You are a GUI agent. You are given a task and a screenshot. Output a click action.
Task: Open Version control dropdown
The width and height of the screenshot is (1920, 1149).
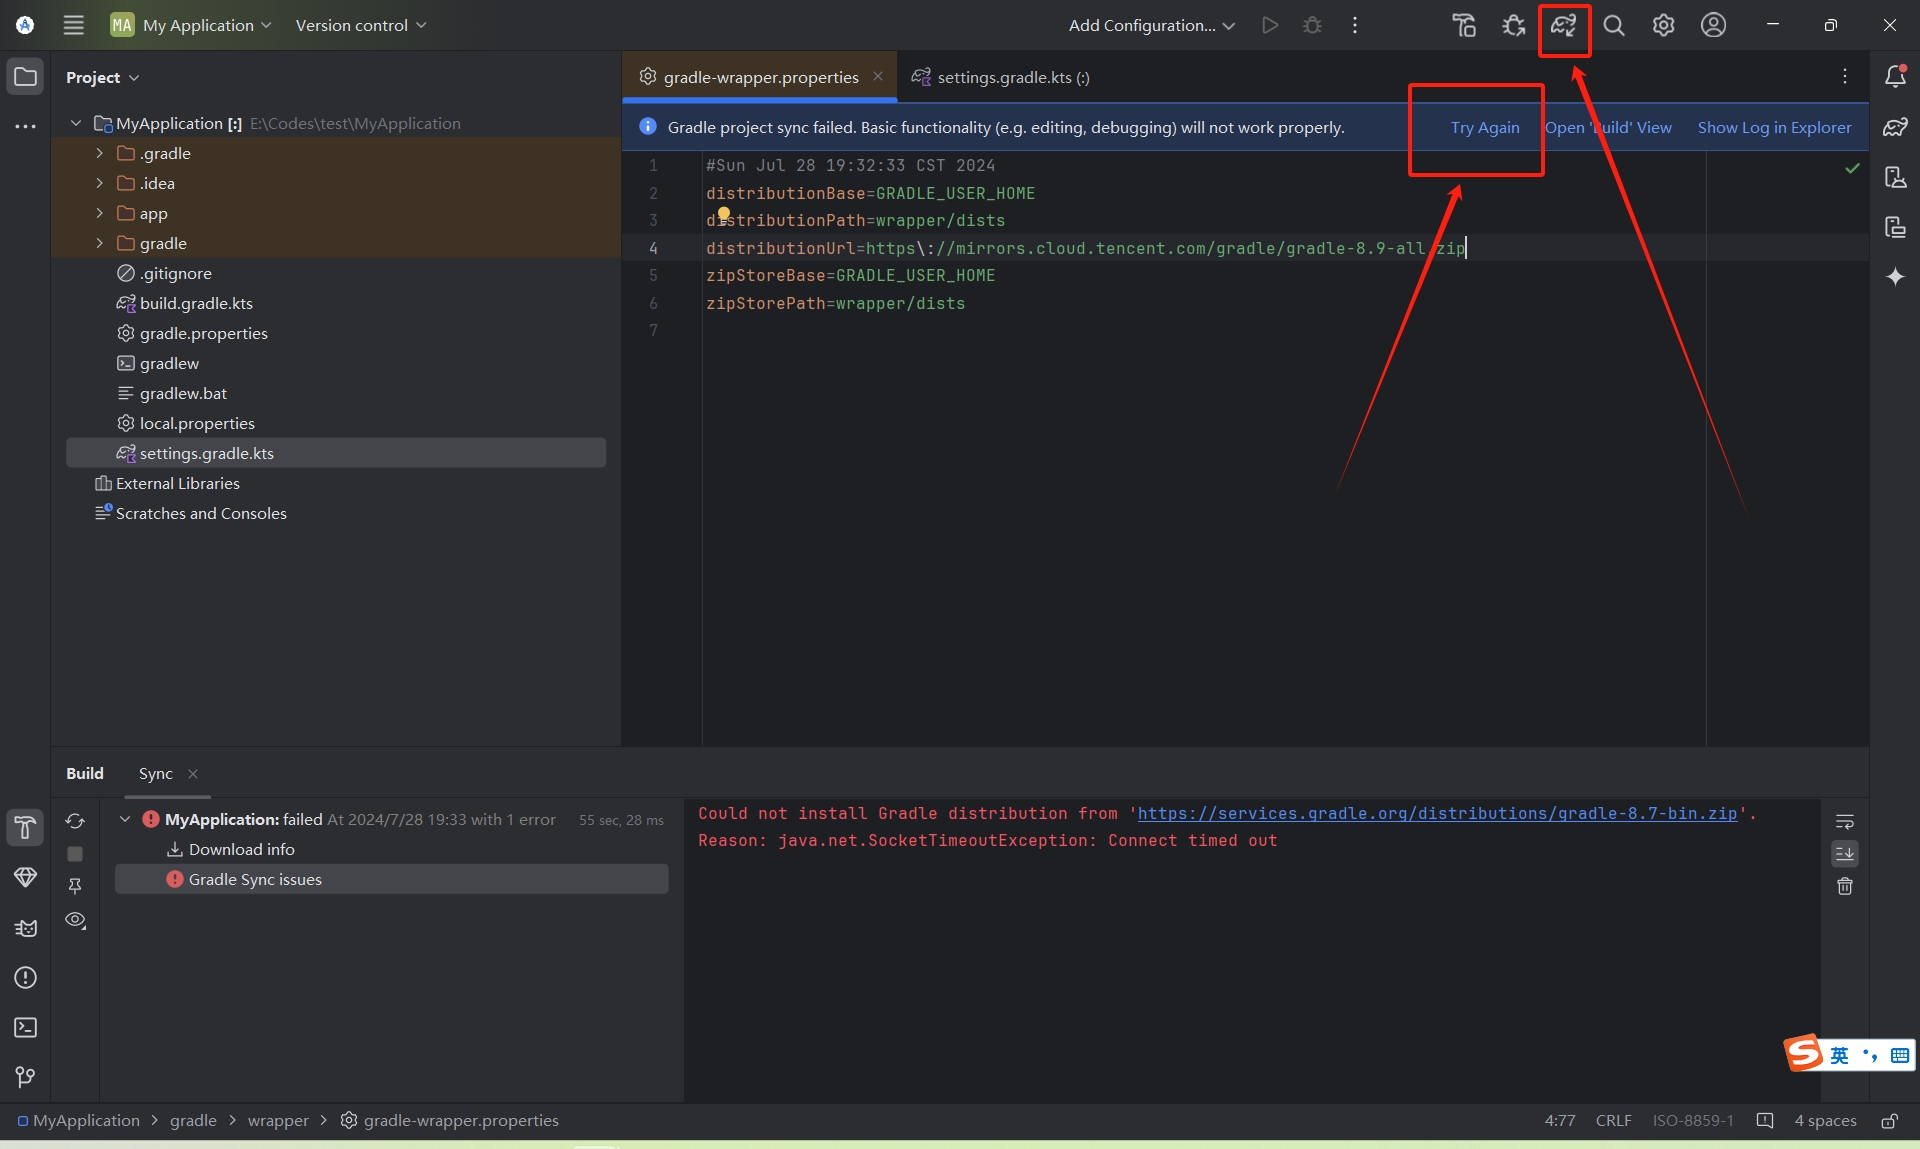pyautogui.click(x=361, y=25)
